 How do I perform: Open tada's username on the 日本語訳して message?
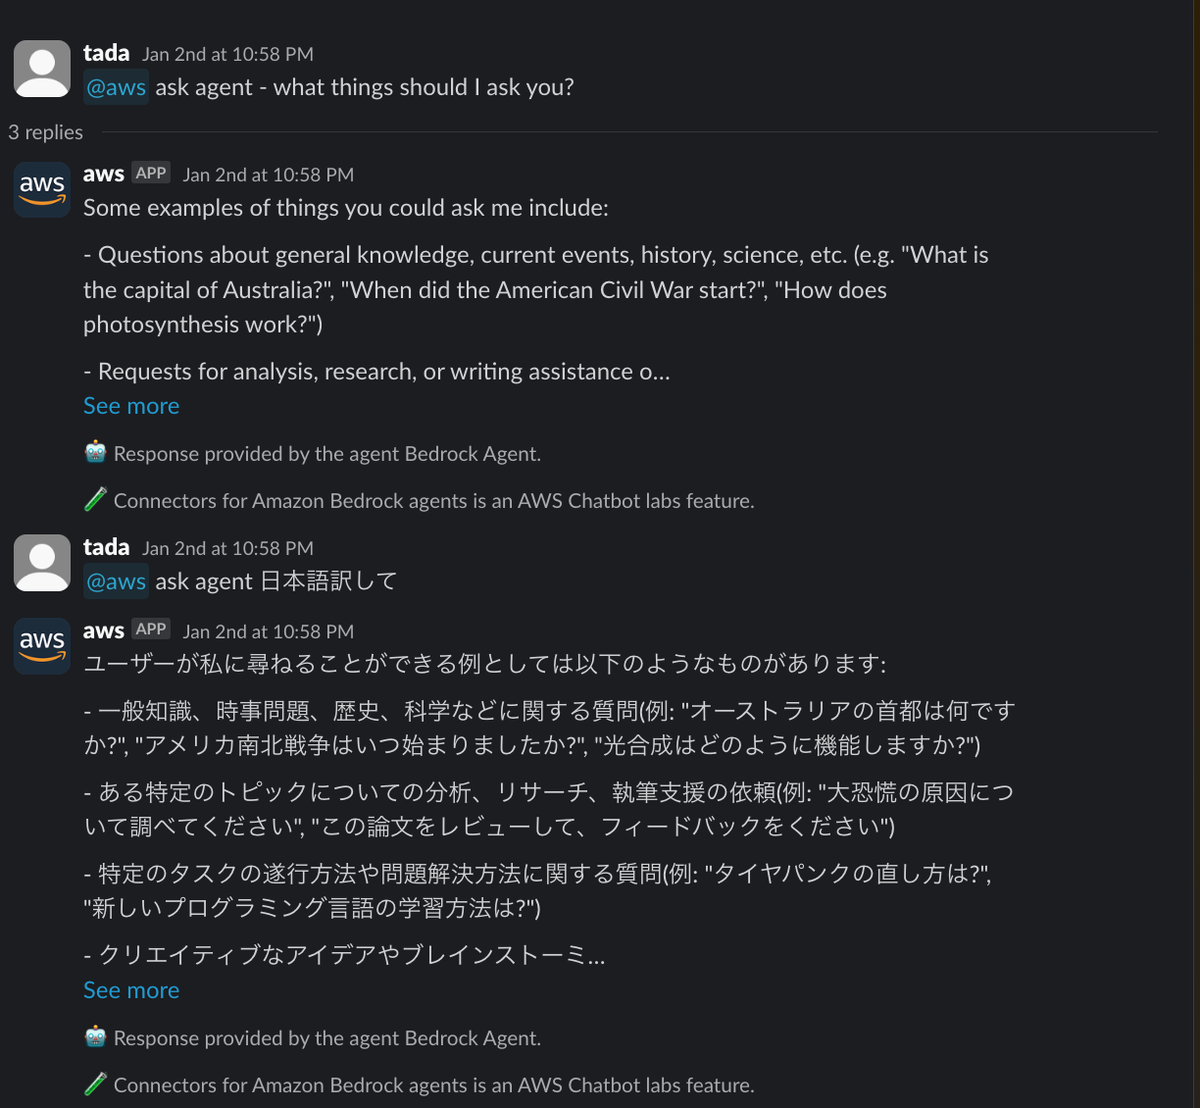pos(106,547)
